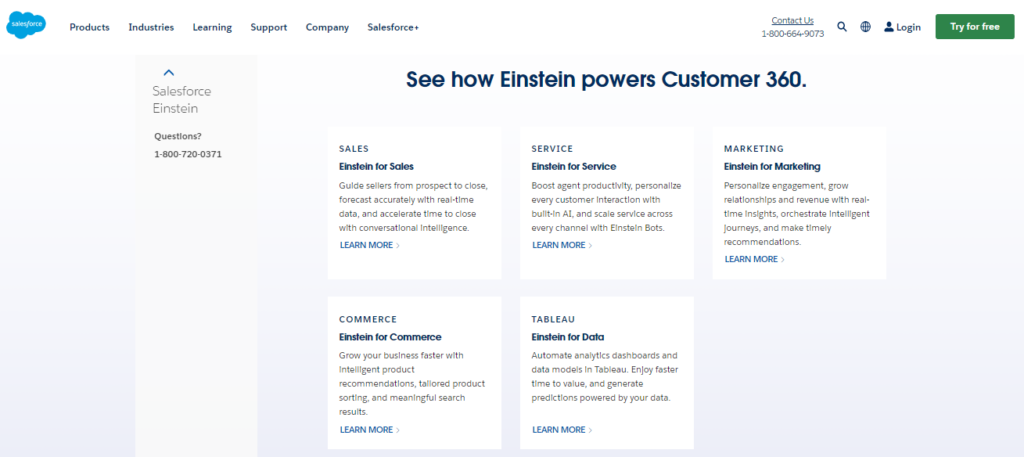Click the 1-800-720-0371 phone number
Screen dimensions: 1024x457
coord(188,154)
